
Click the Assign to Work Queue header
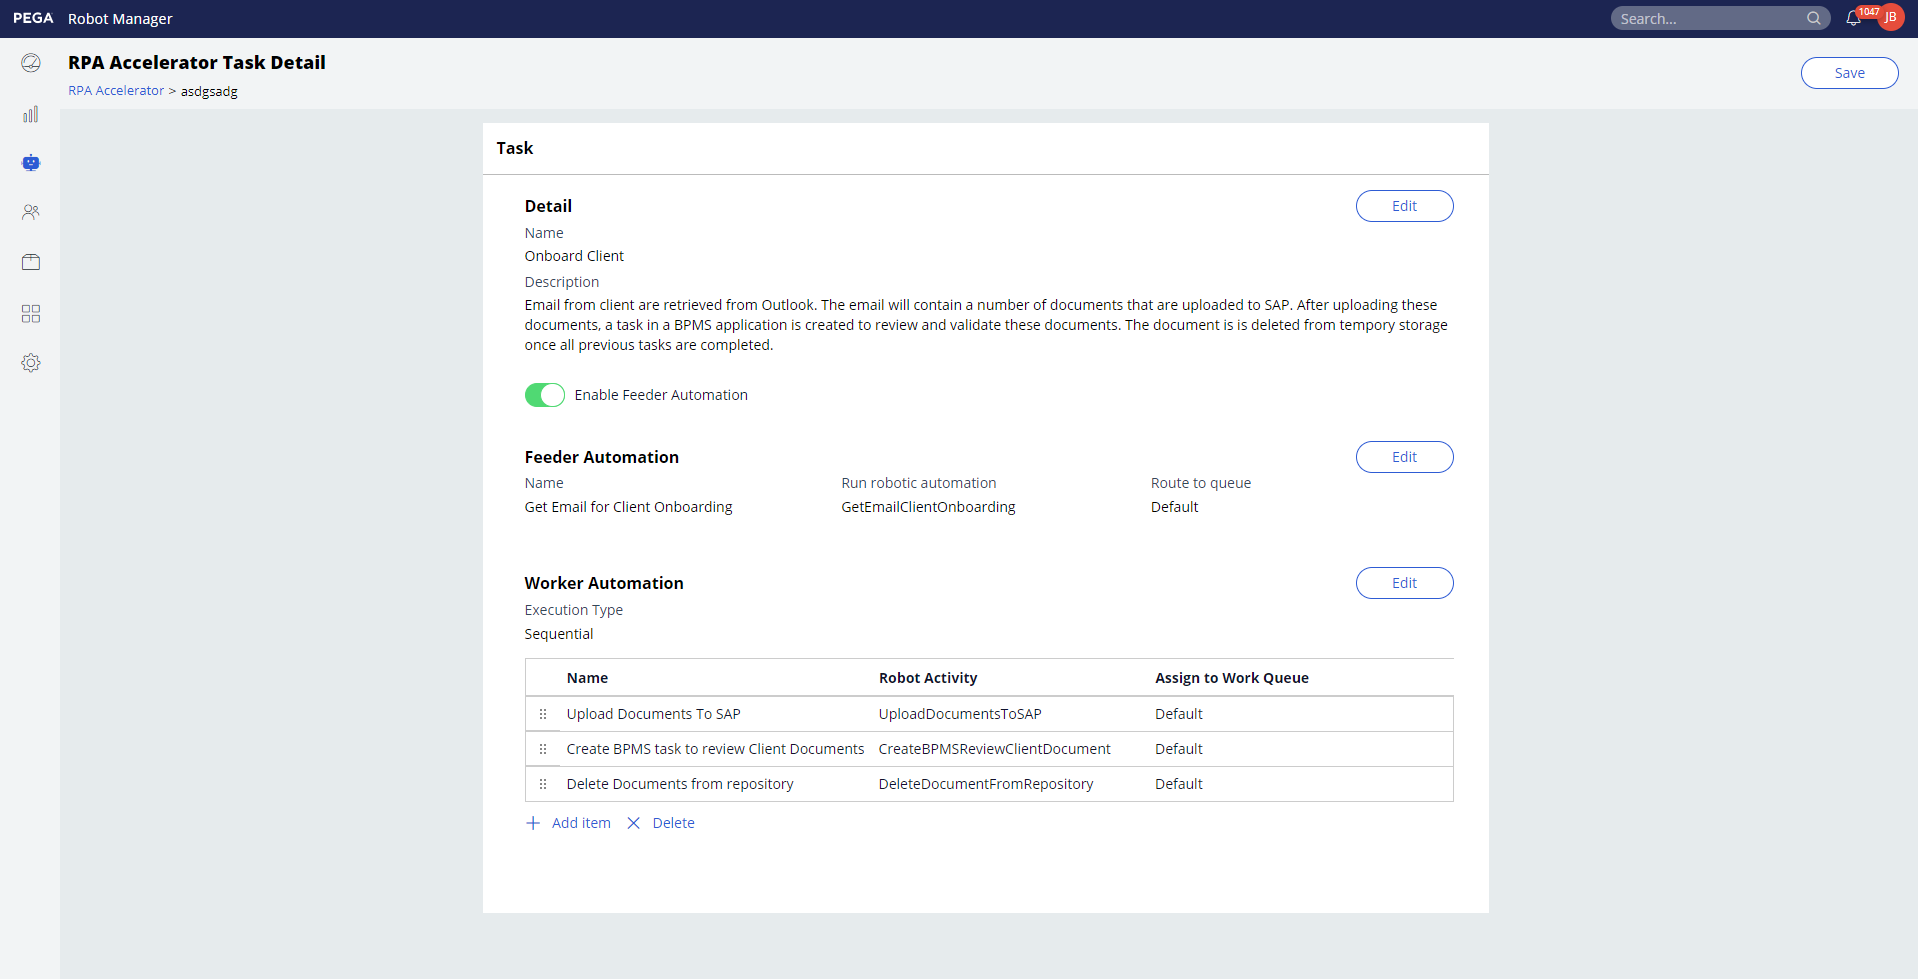coord(1232,678)
